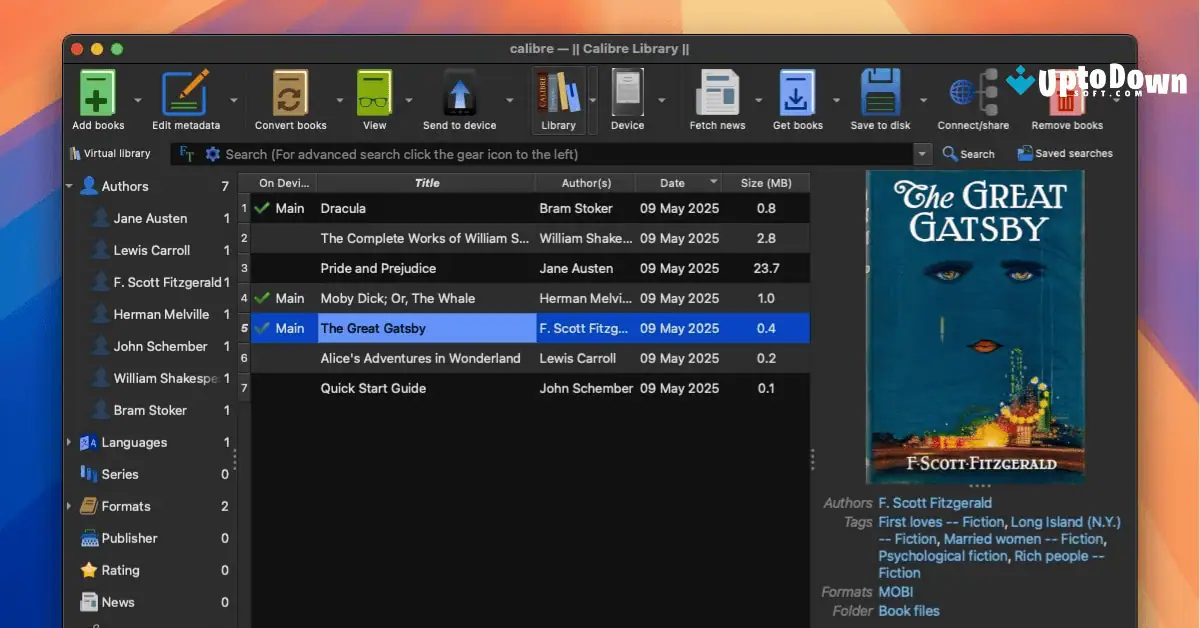Select the Edit metadata tool
The image size is (1200, 628).
184,92
